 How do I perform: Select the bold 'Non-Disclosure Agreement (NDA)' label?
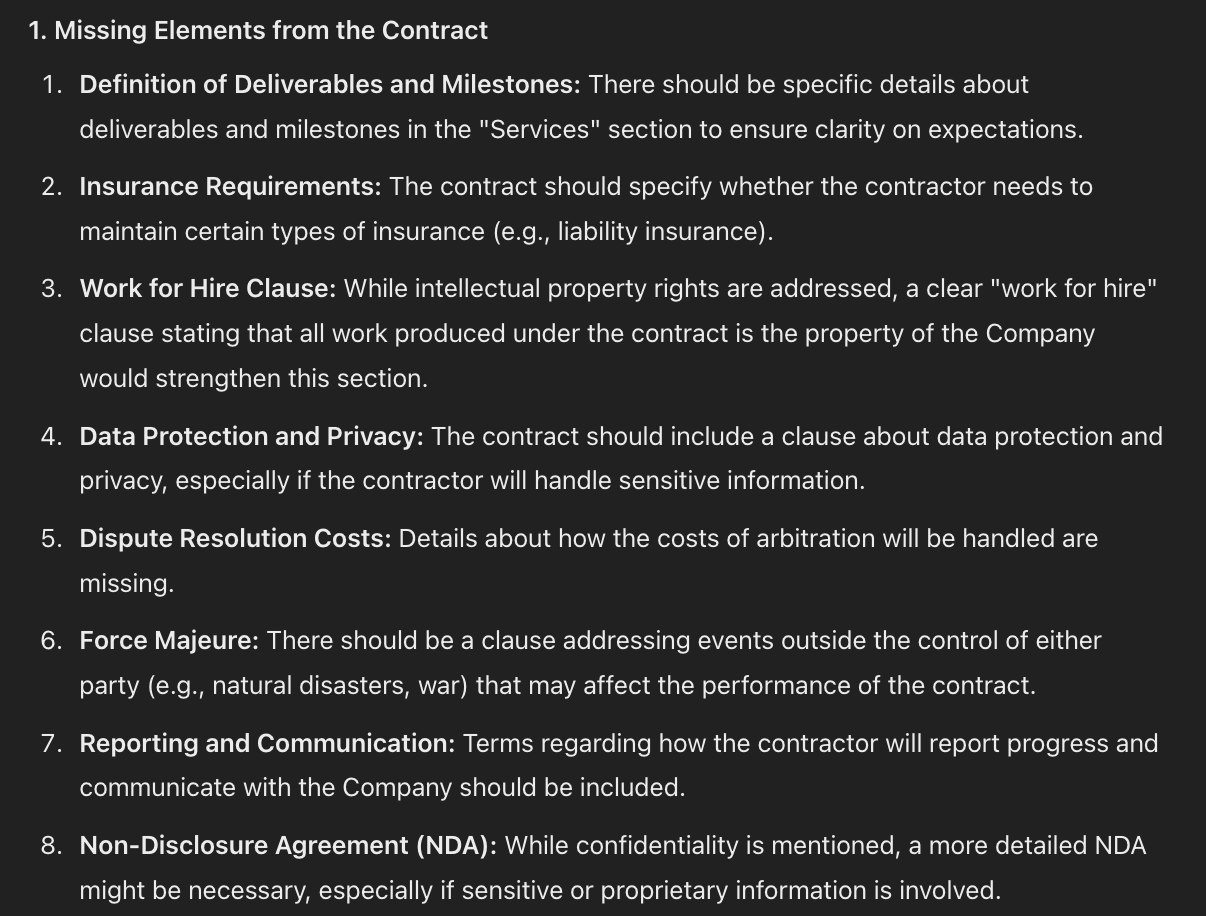(288, 846)
